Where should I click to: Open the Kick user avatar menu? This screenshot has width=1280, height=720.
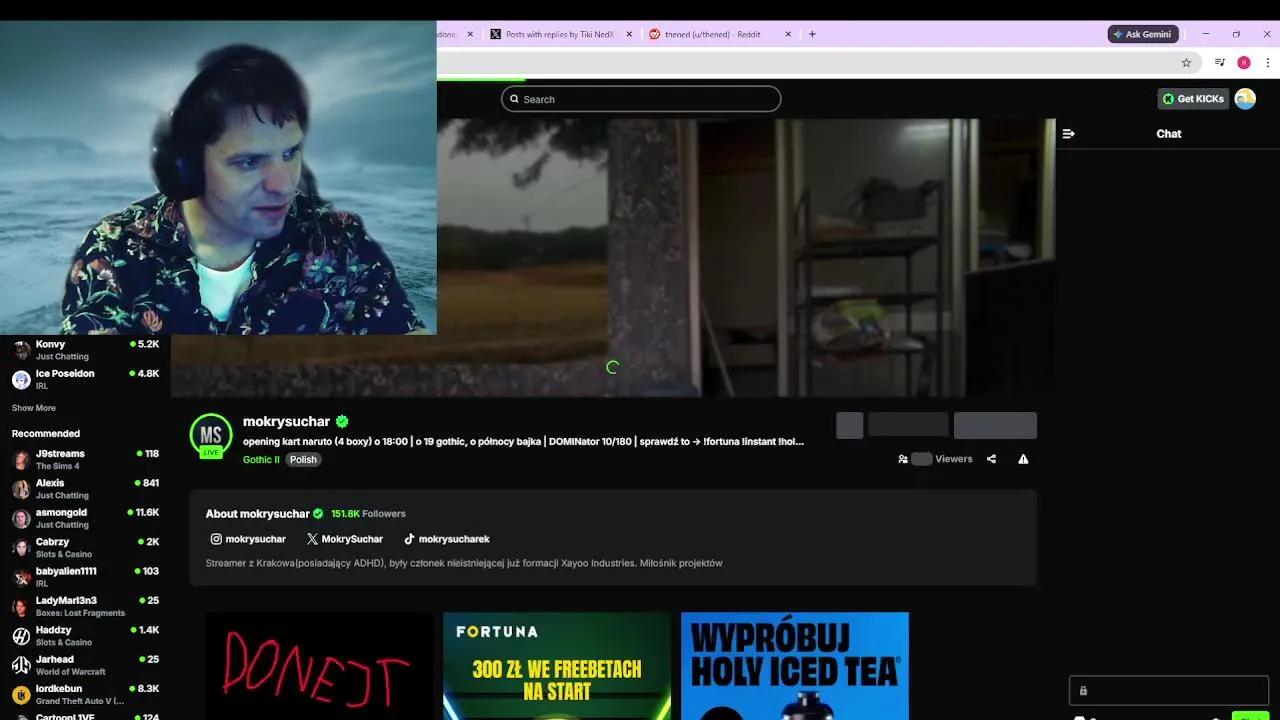pyautogui.click(x=1245, y=99)
